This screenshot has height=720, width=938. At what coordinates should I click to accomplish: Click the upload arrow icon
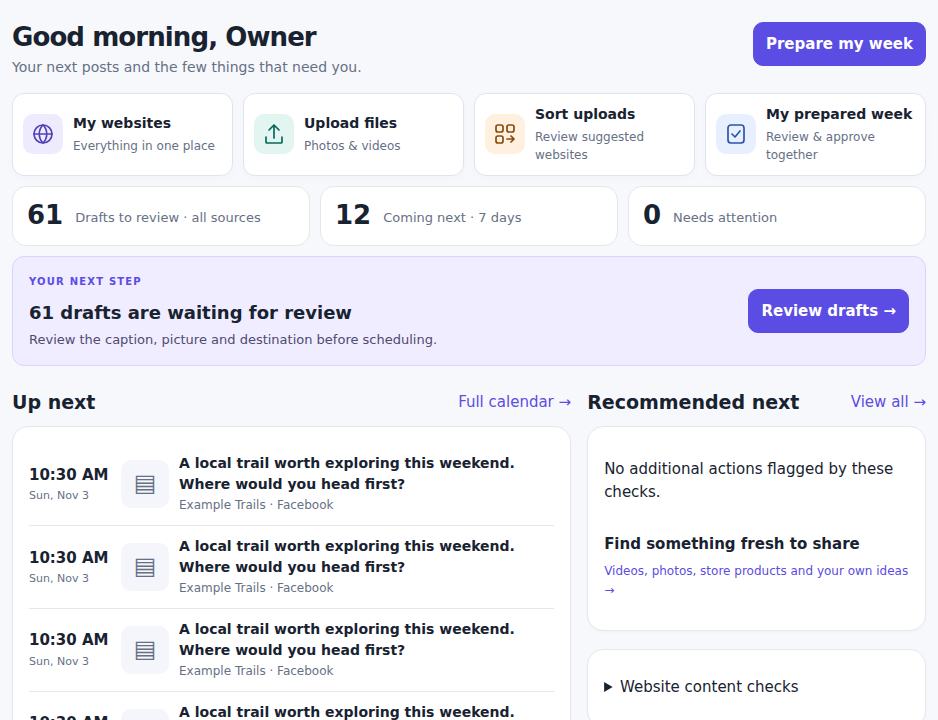pyautogui.click(x=274, y=134)
